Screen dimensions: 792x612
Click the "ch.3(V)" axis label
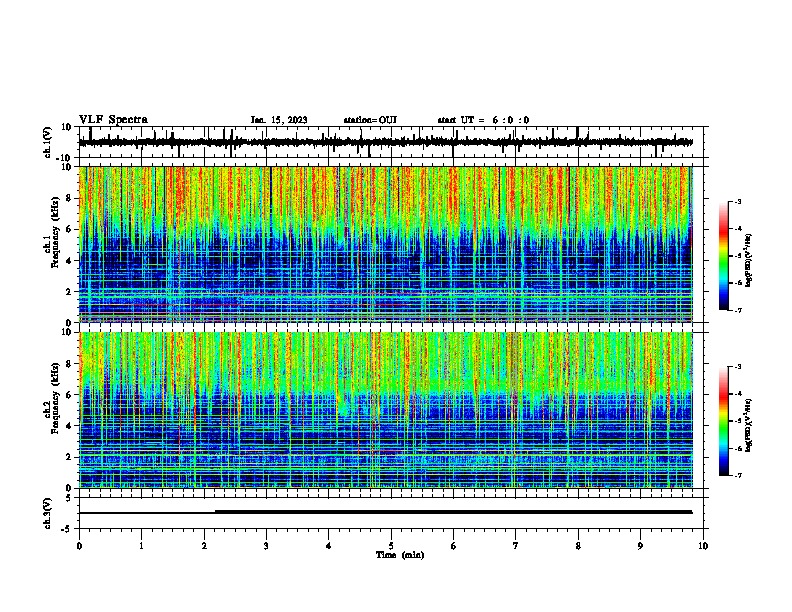pyautogui.click(x=48, y=513)
